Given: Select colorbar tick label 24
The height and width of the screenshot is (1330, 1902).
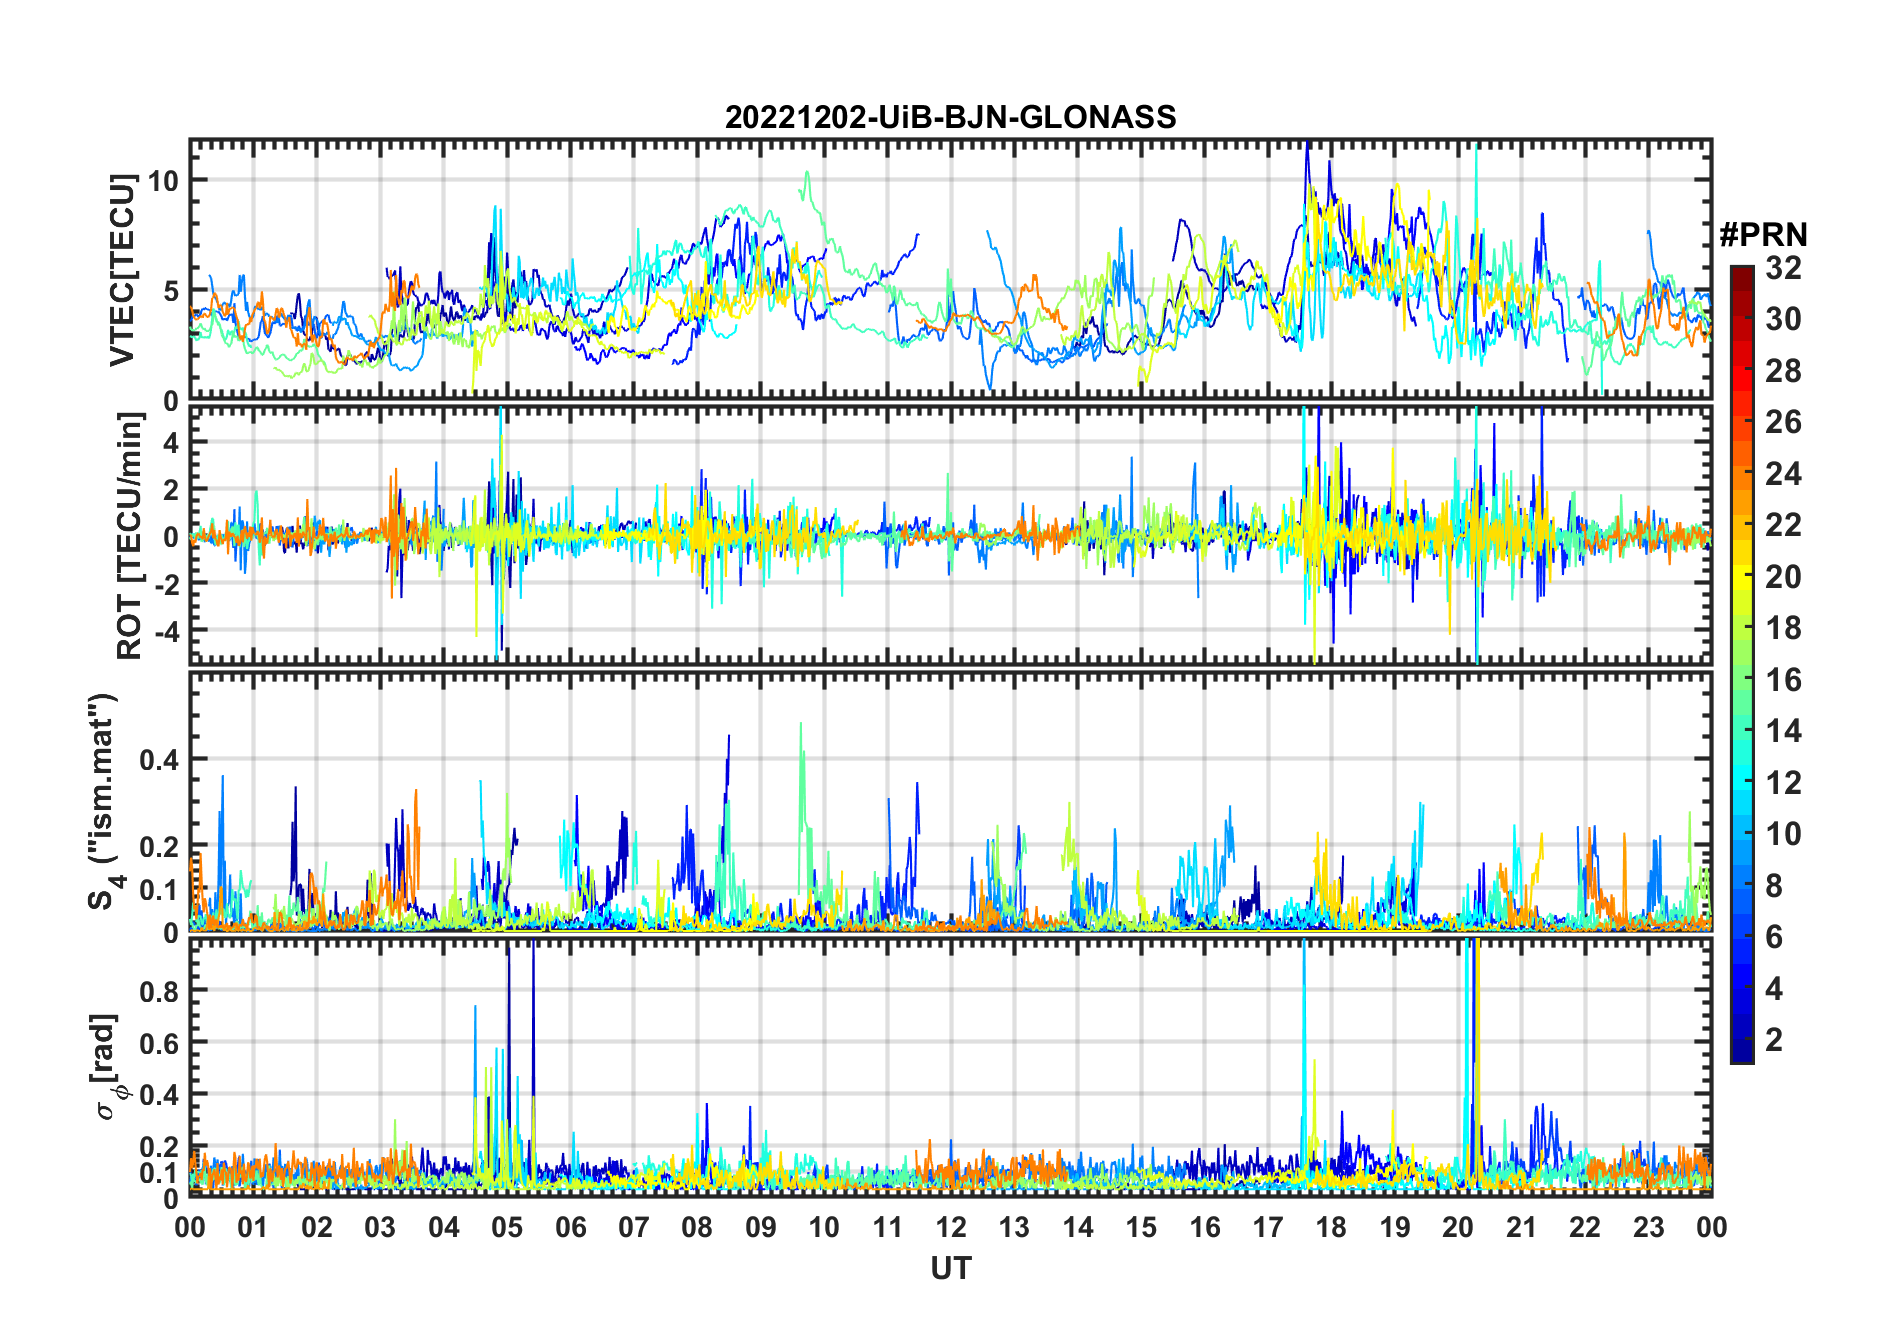Looking at the screenshot, I should click(1783, 474).
